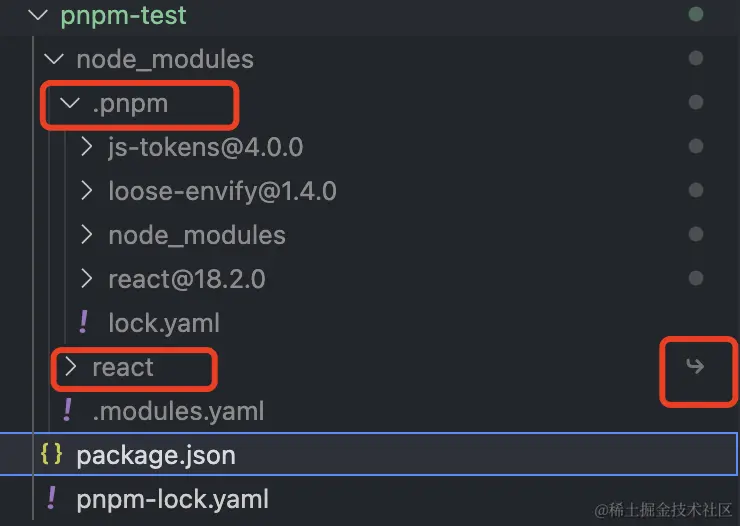Collapse the .pnpm folder chevron
The image size is (740, 526).
(x=70, y=103)
